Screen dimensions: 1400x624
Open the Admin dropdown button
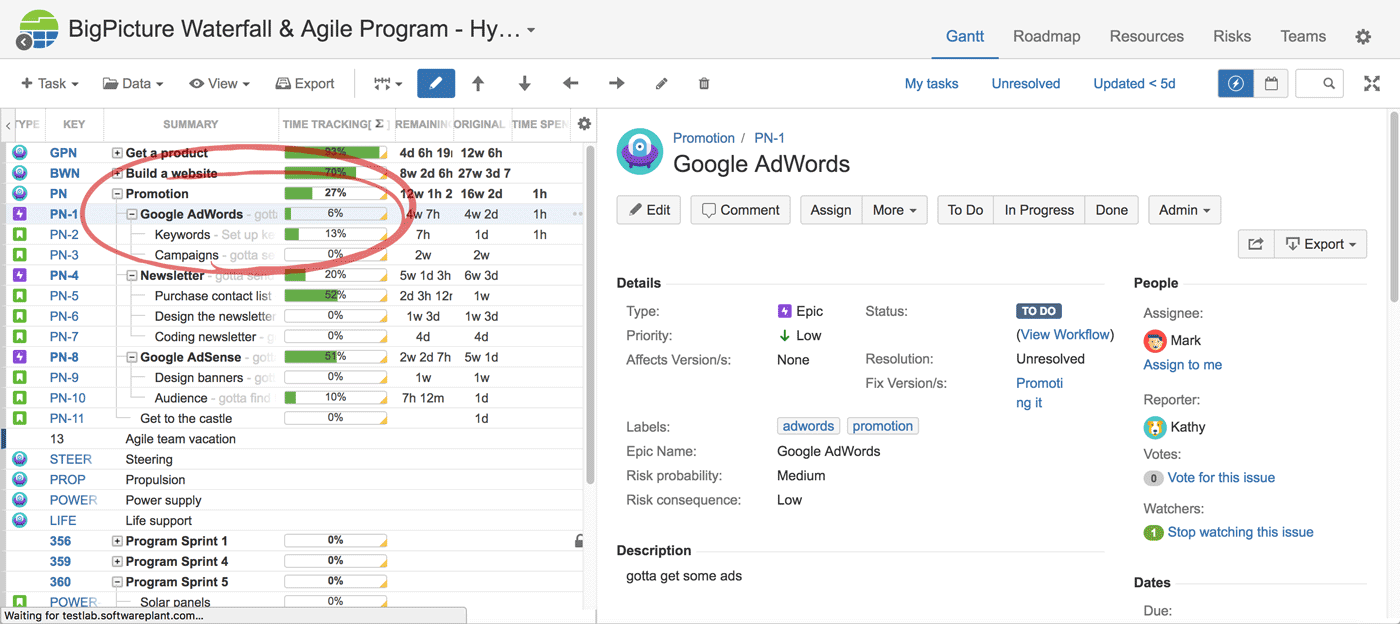coord(1185,210)
